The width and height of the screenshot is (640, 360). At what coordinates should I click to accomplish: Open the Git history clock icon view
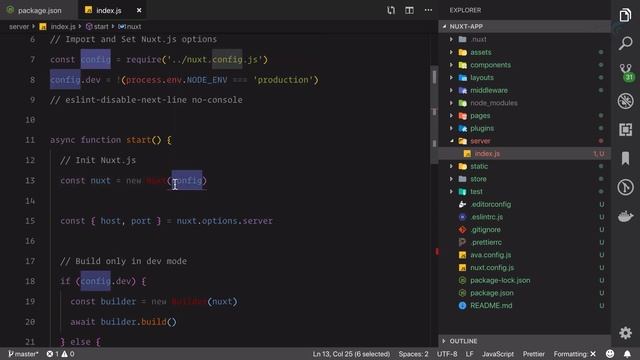625,187
